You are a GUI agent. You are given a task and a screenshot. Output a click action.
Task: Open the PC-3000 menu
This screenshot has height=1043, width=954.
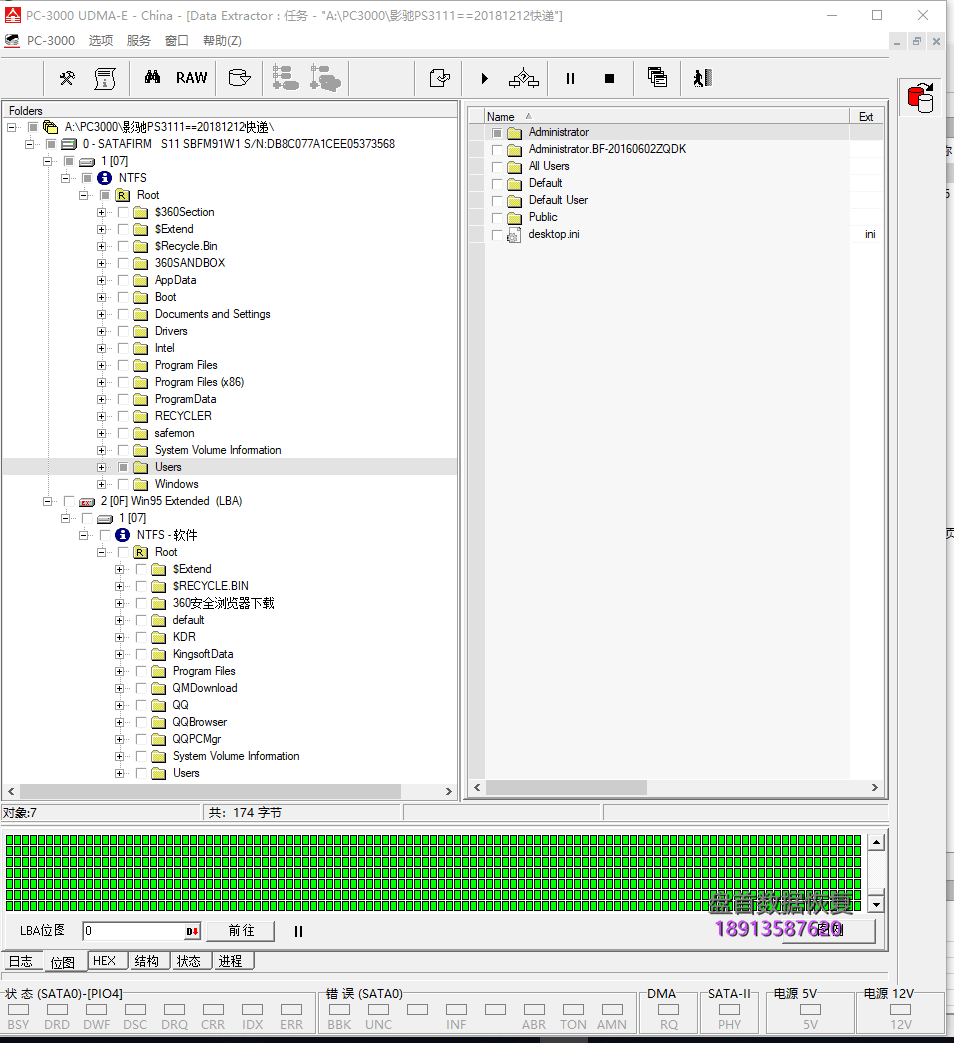pos(51,41)
